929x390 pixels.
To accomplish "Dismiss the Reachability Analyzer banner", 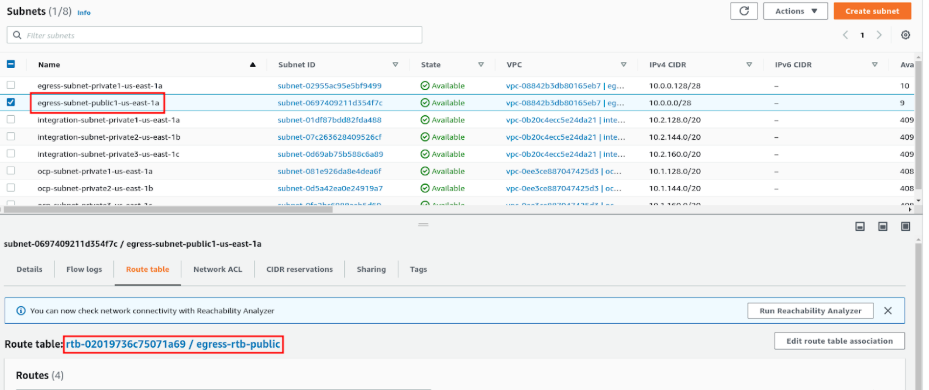I will [x=888, y=311].
